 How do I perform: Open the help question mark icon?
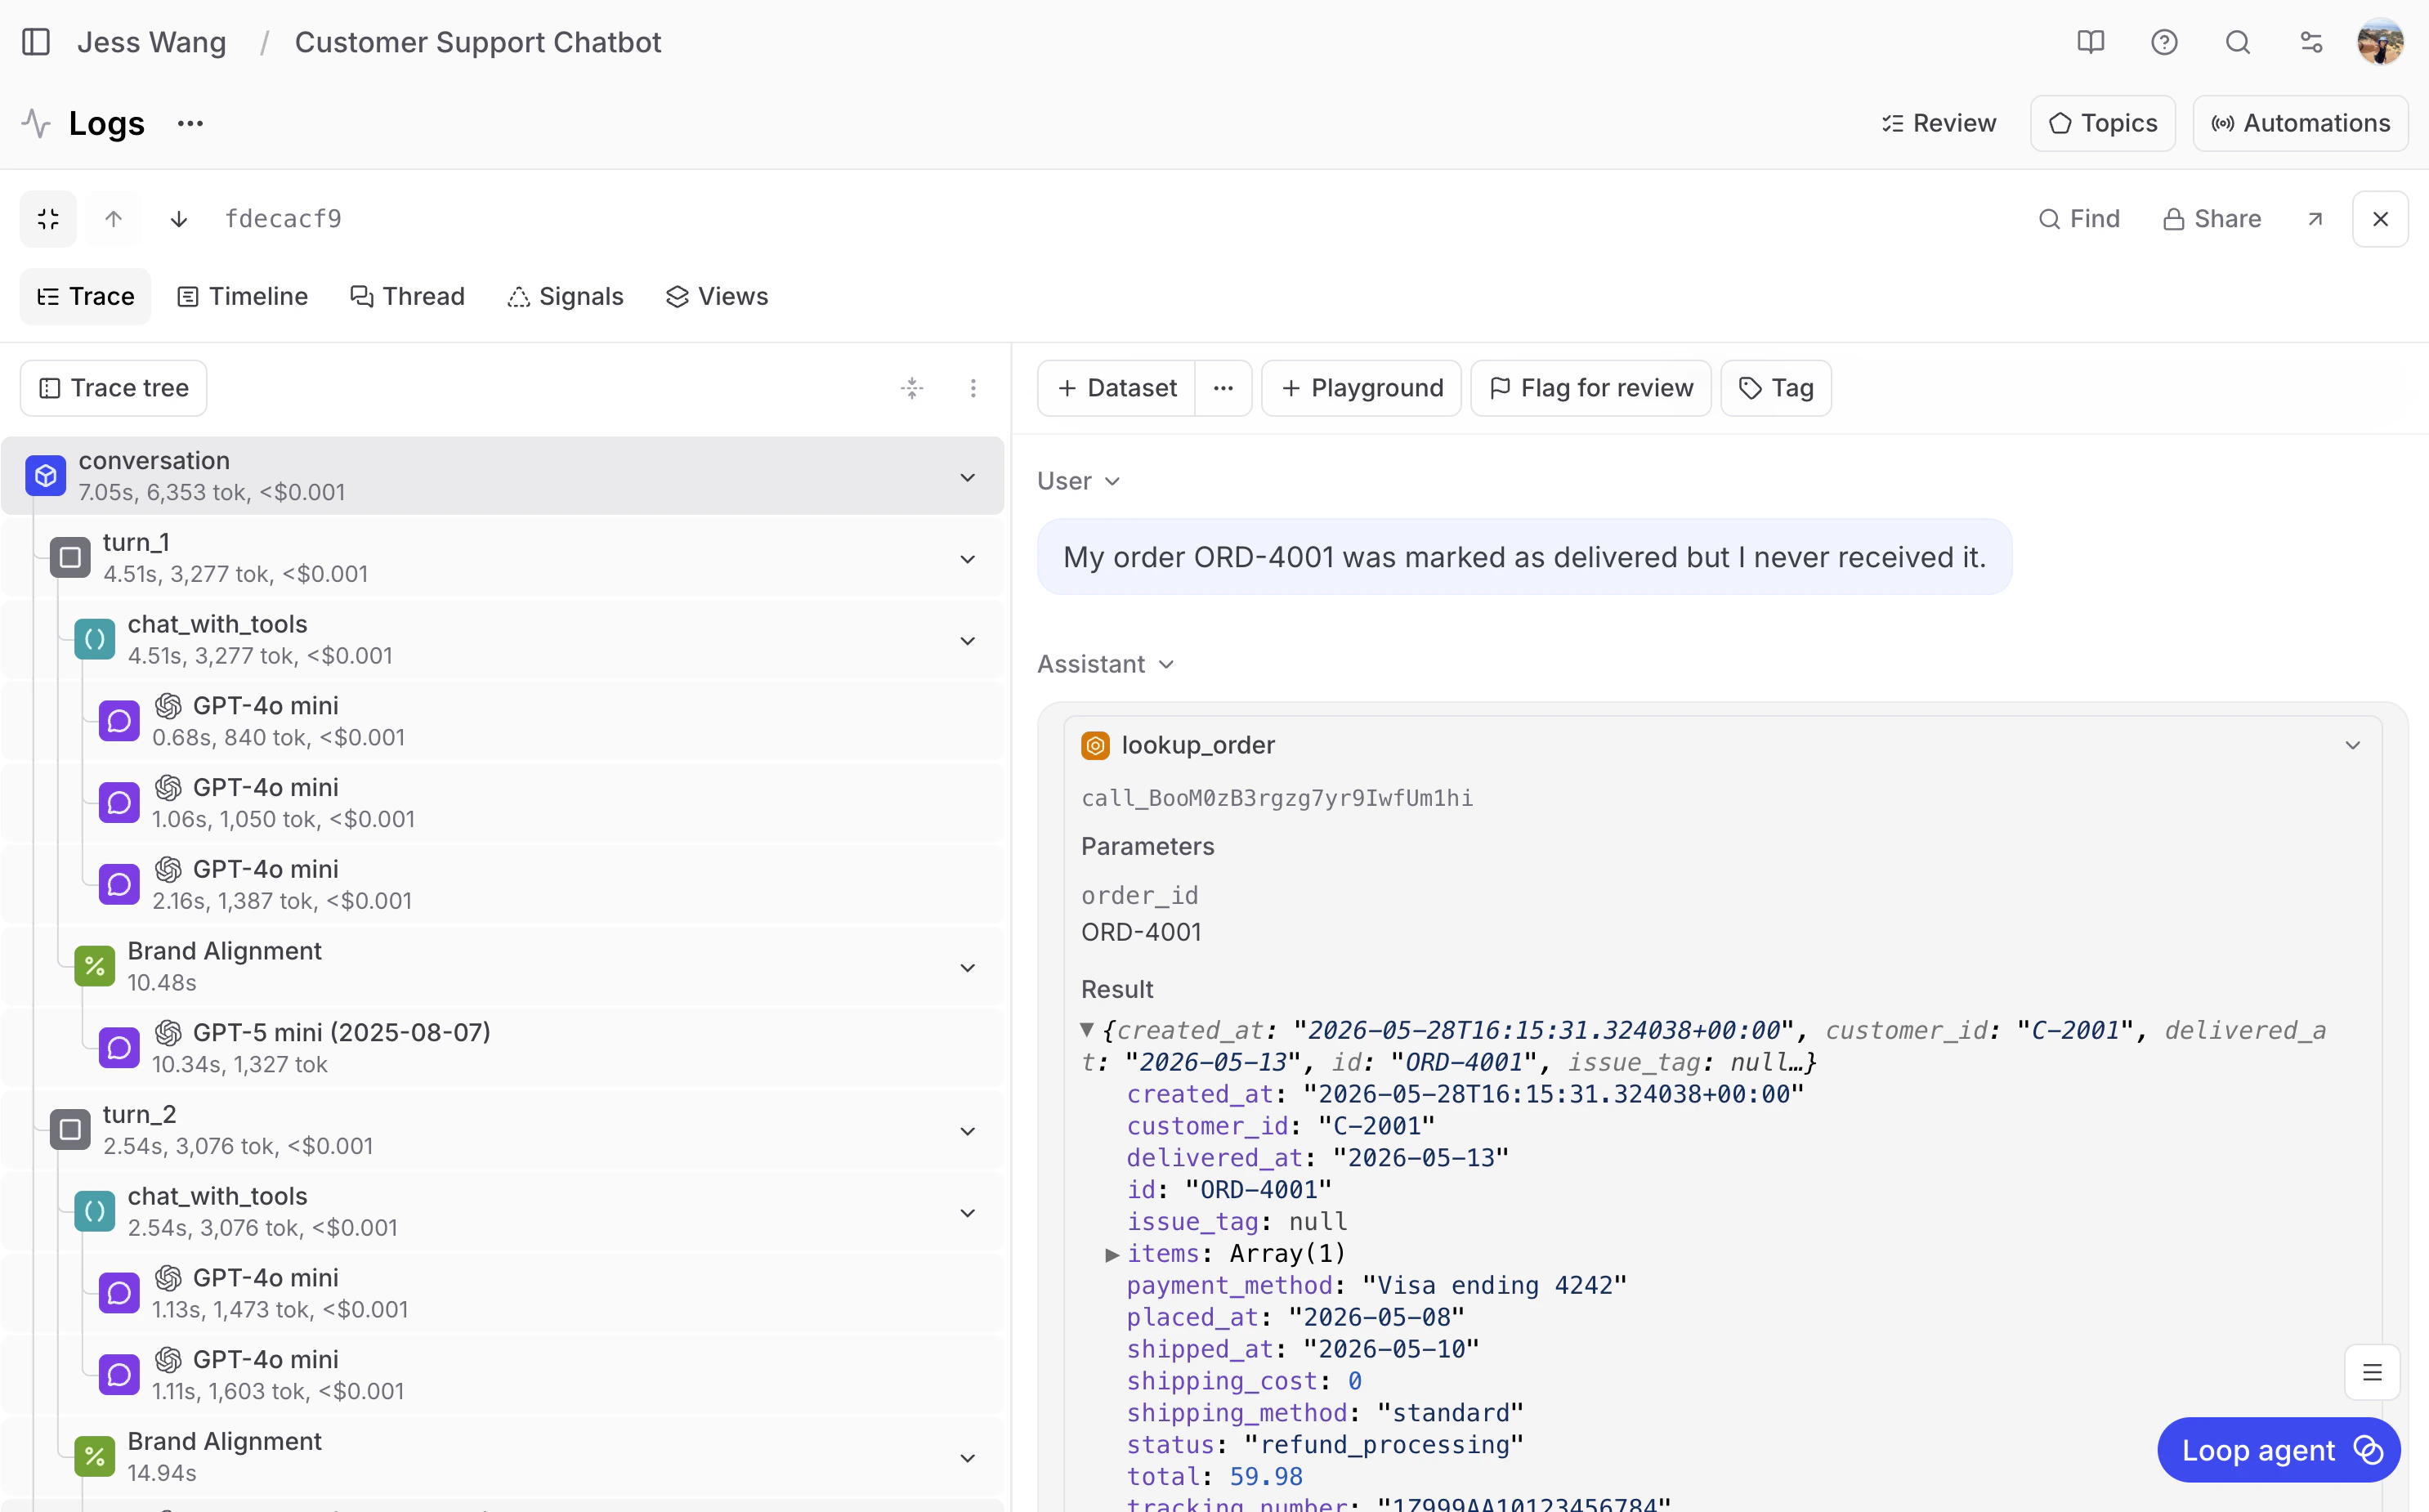2164,42
